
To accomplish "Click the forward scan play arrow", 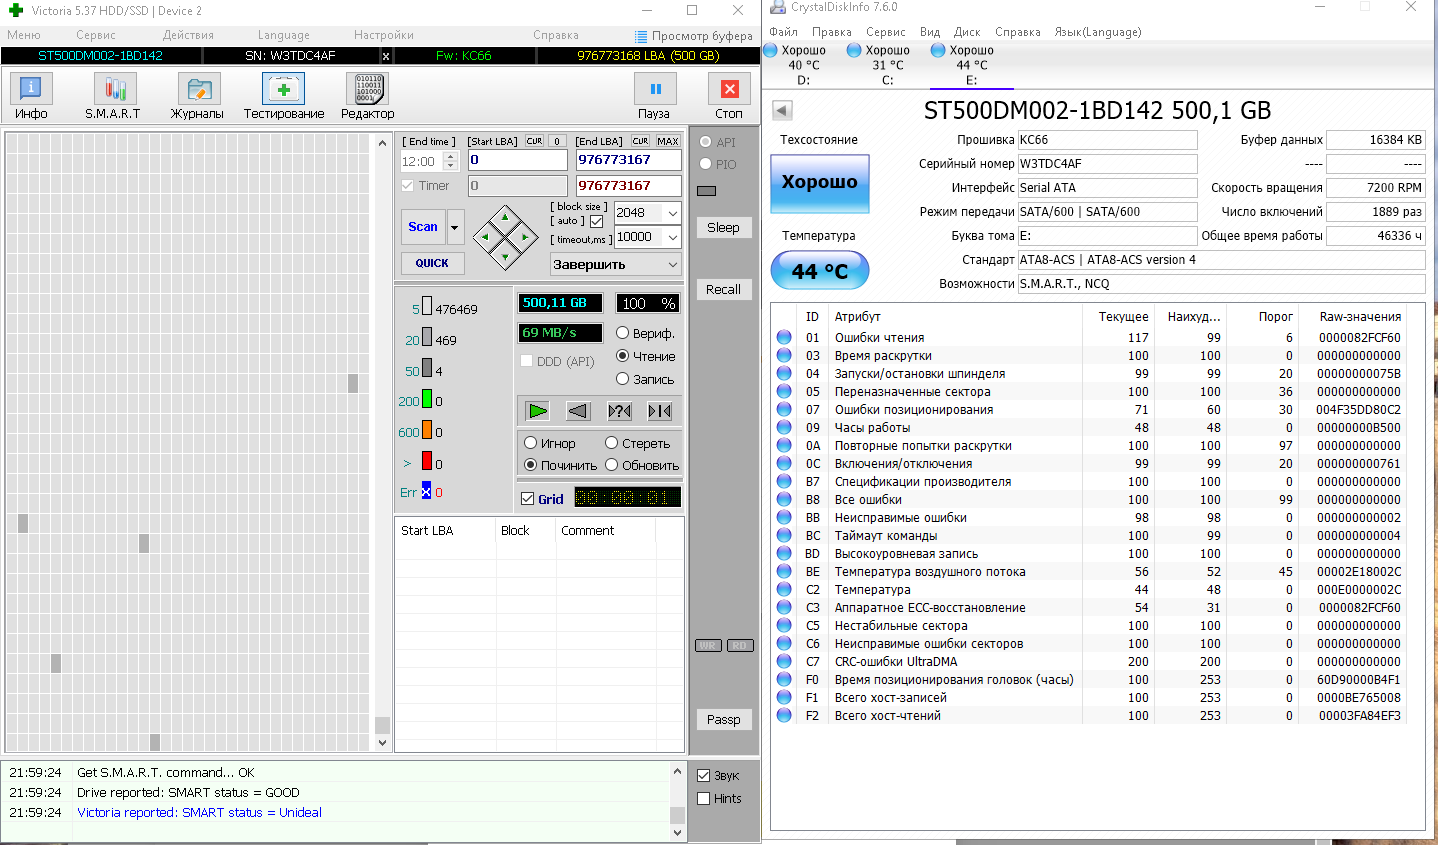I will click(538, 411).
